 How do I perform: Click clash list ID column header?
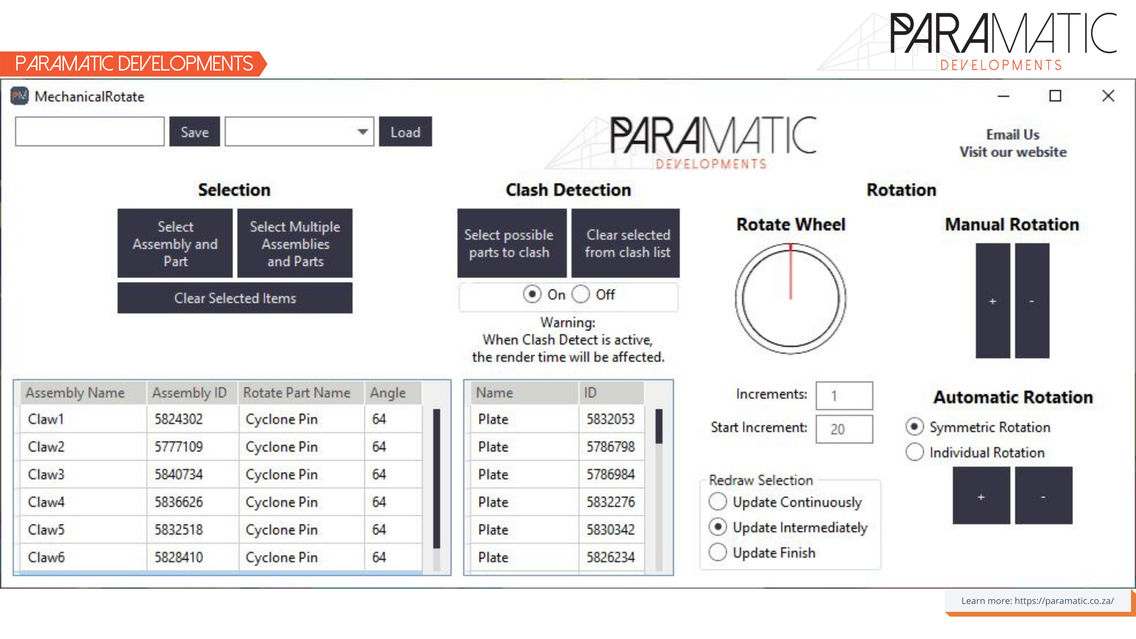[x=611, y=393]
